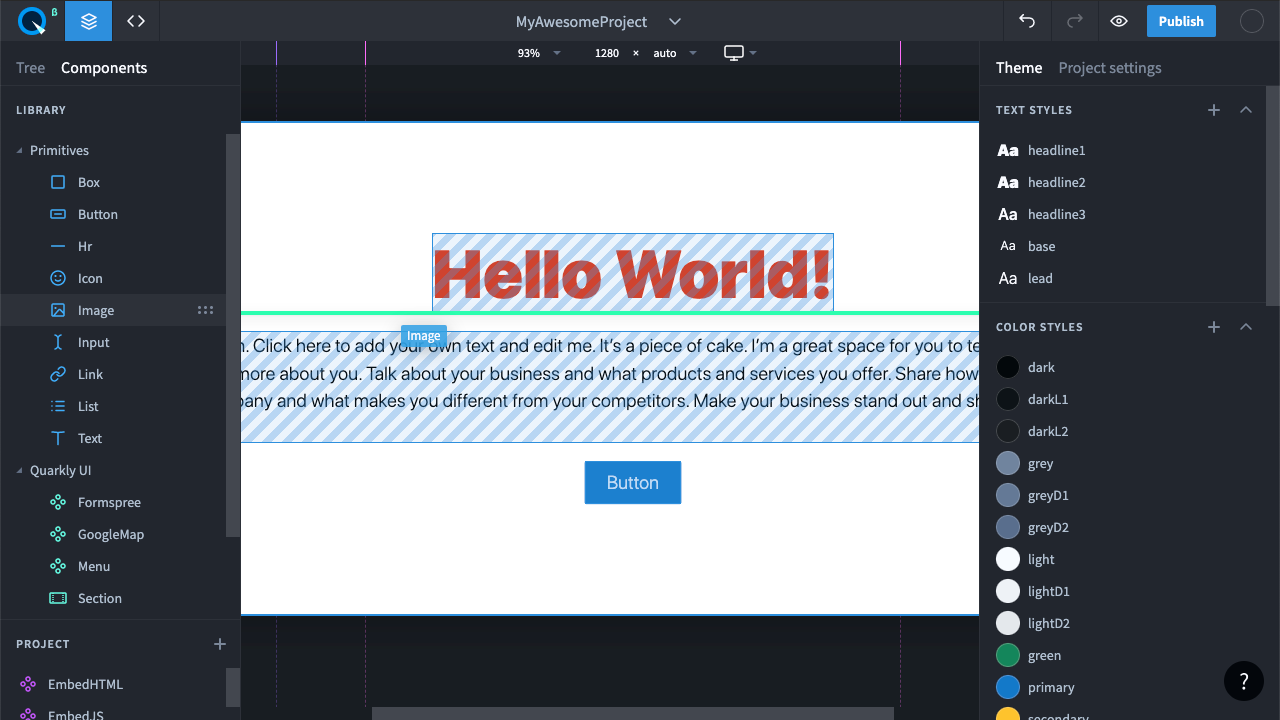Toggle preview mode with the eye icon
1280x720 pixels.
tap(1119, 21)
